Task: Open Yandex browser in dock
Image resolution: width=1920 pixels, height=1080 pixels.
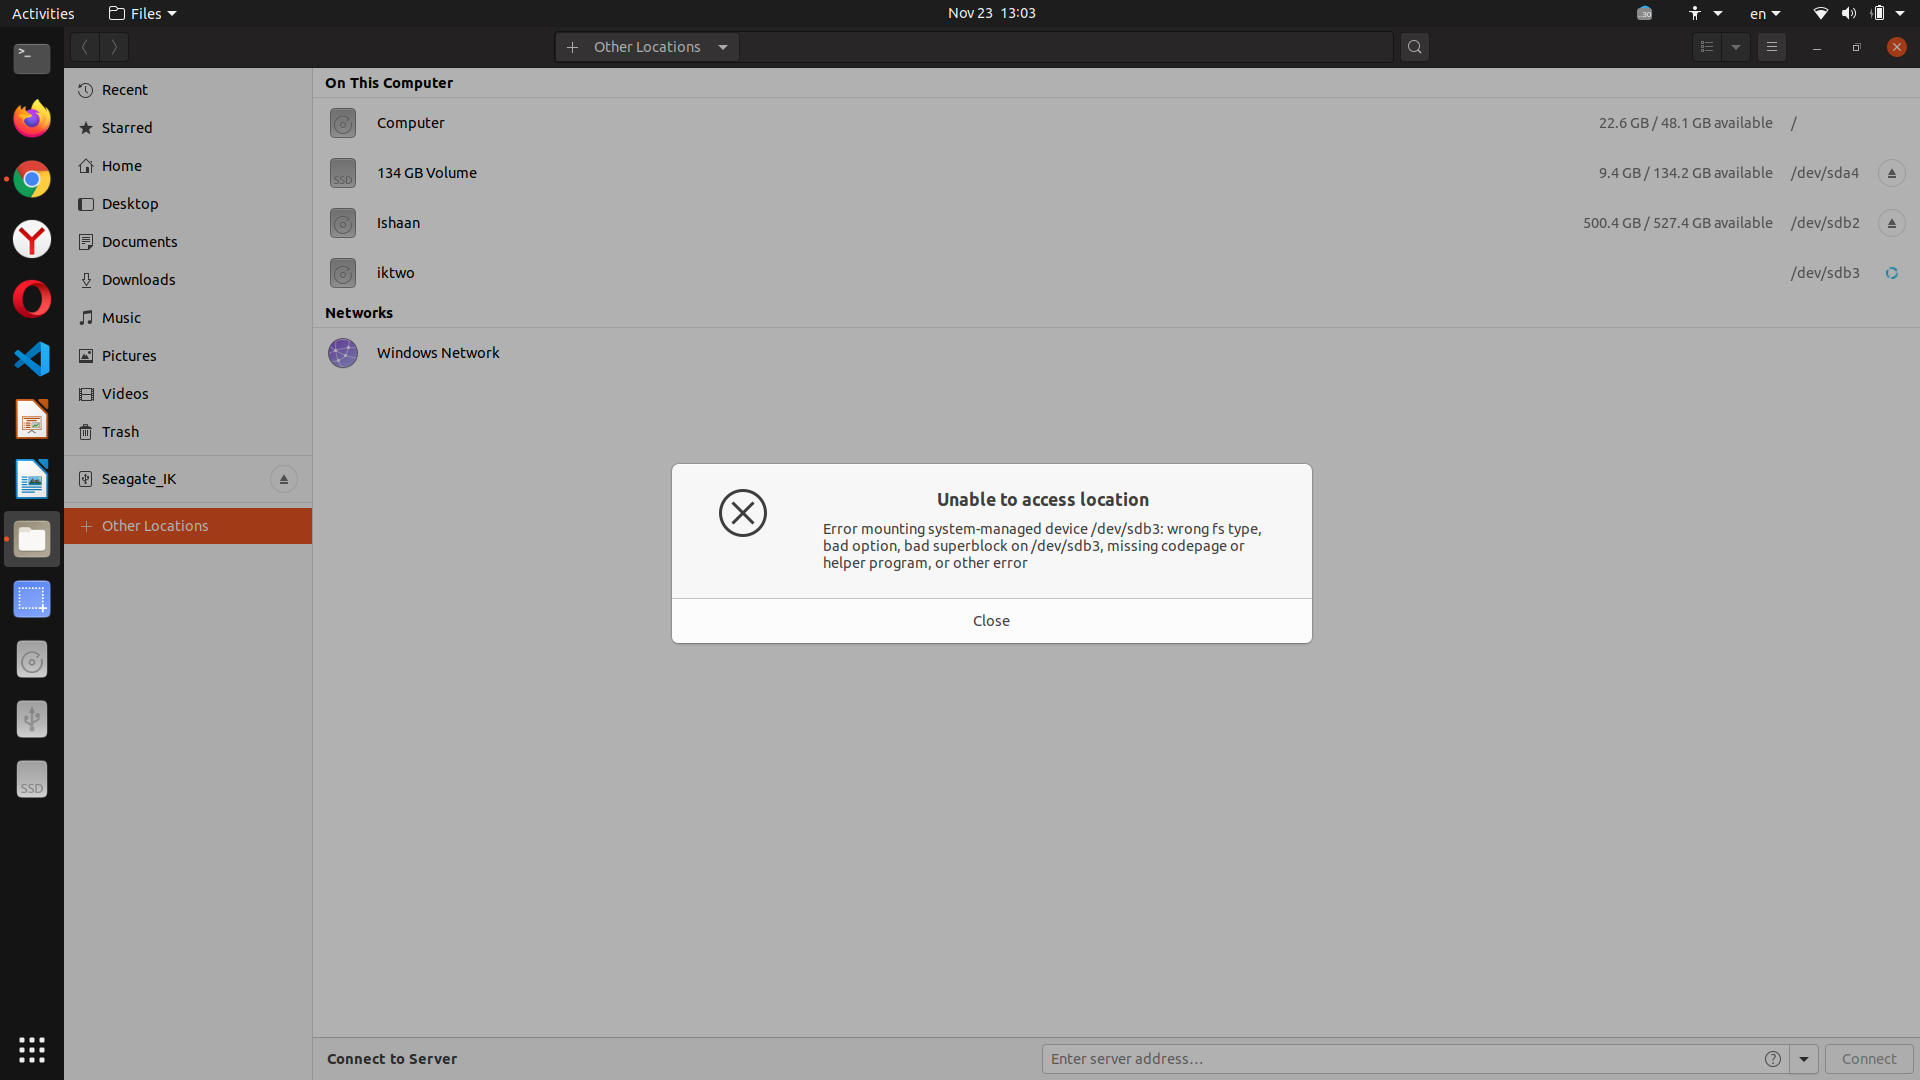Action: pos(32,239)
